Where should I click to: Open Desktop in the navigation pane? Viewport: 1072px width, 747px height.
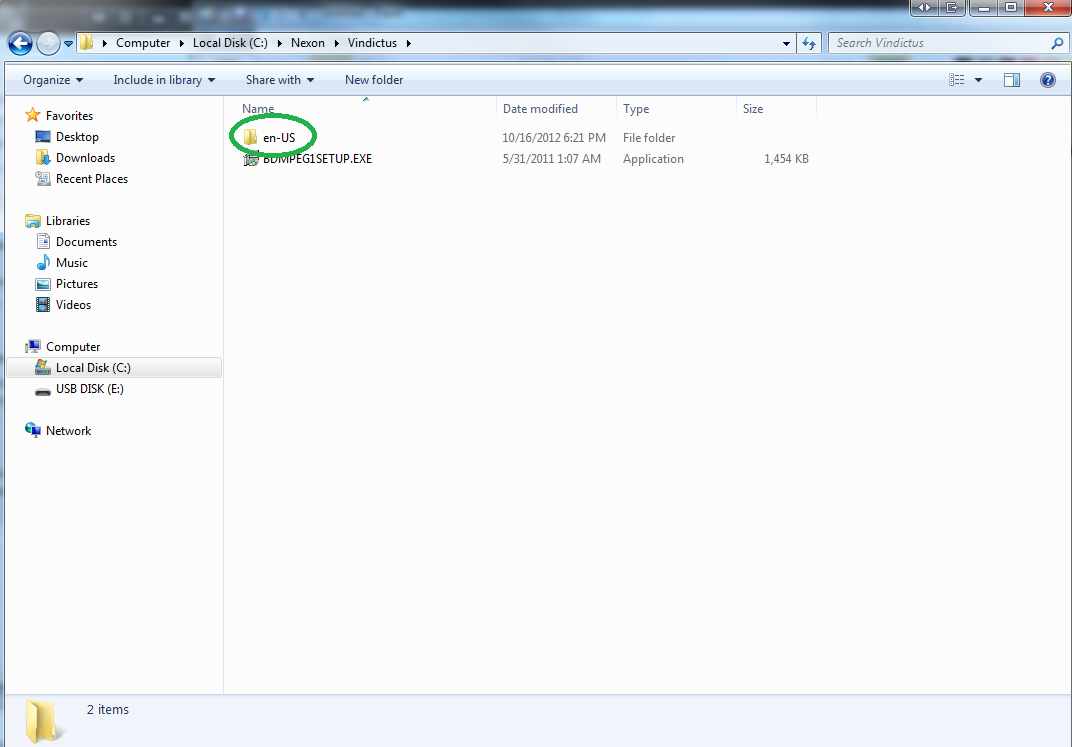77,137
